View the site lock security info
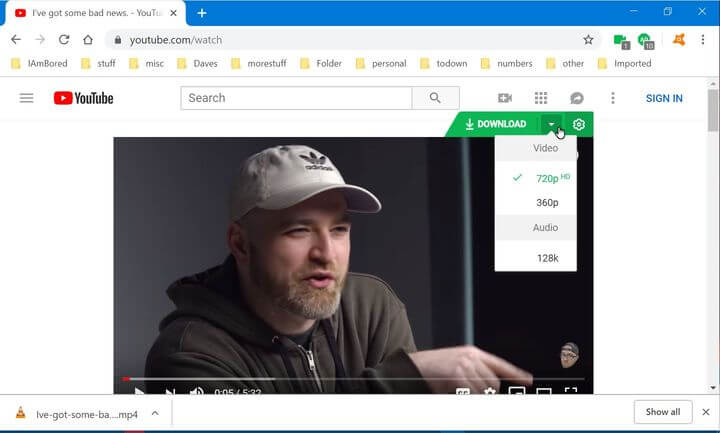This screenshot has height=433, width=720. pyautogui.click(x=118, y=40)
